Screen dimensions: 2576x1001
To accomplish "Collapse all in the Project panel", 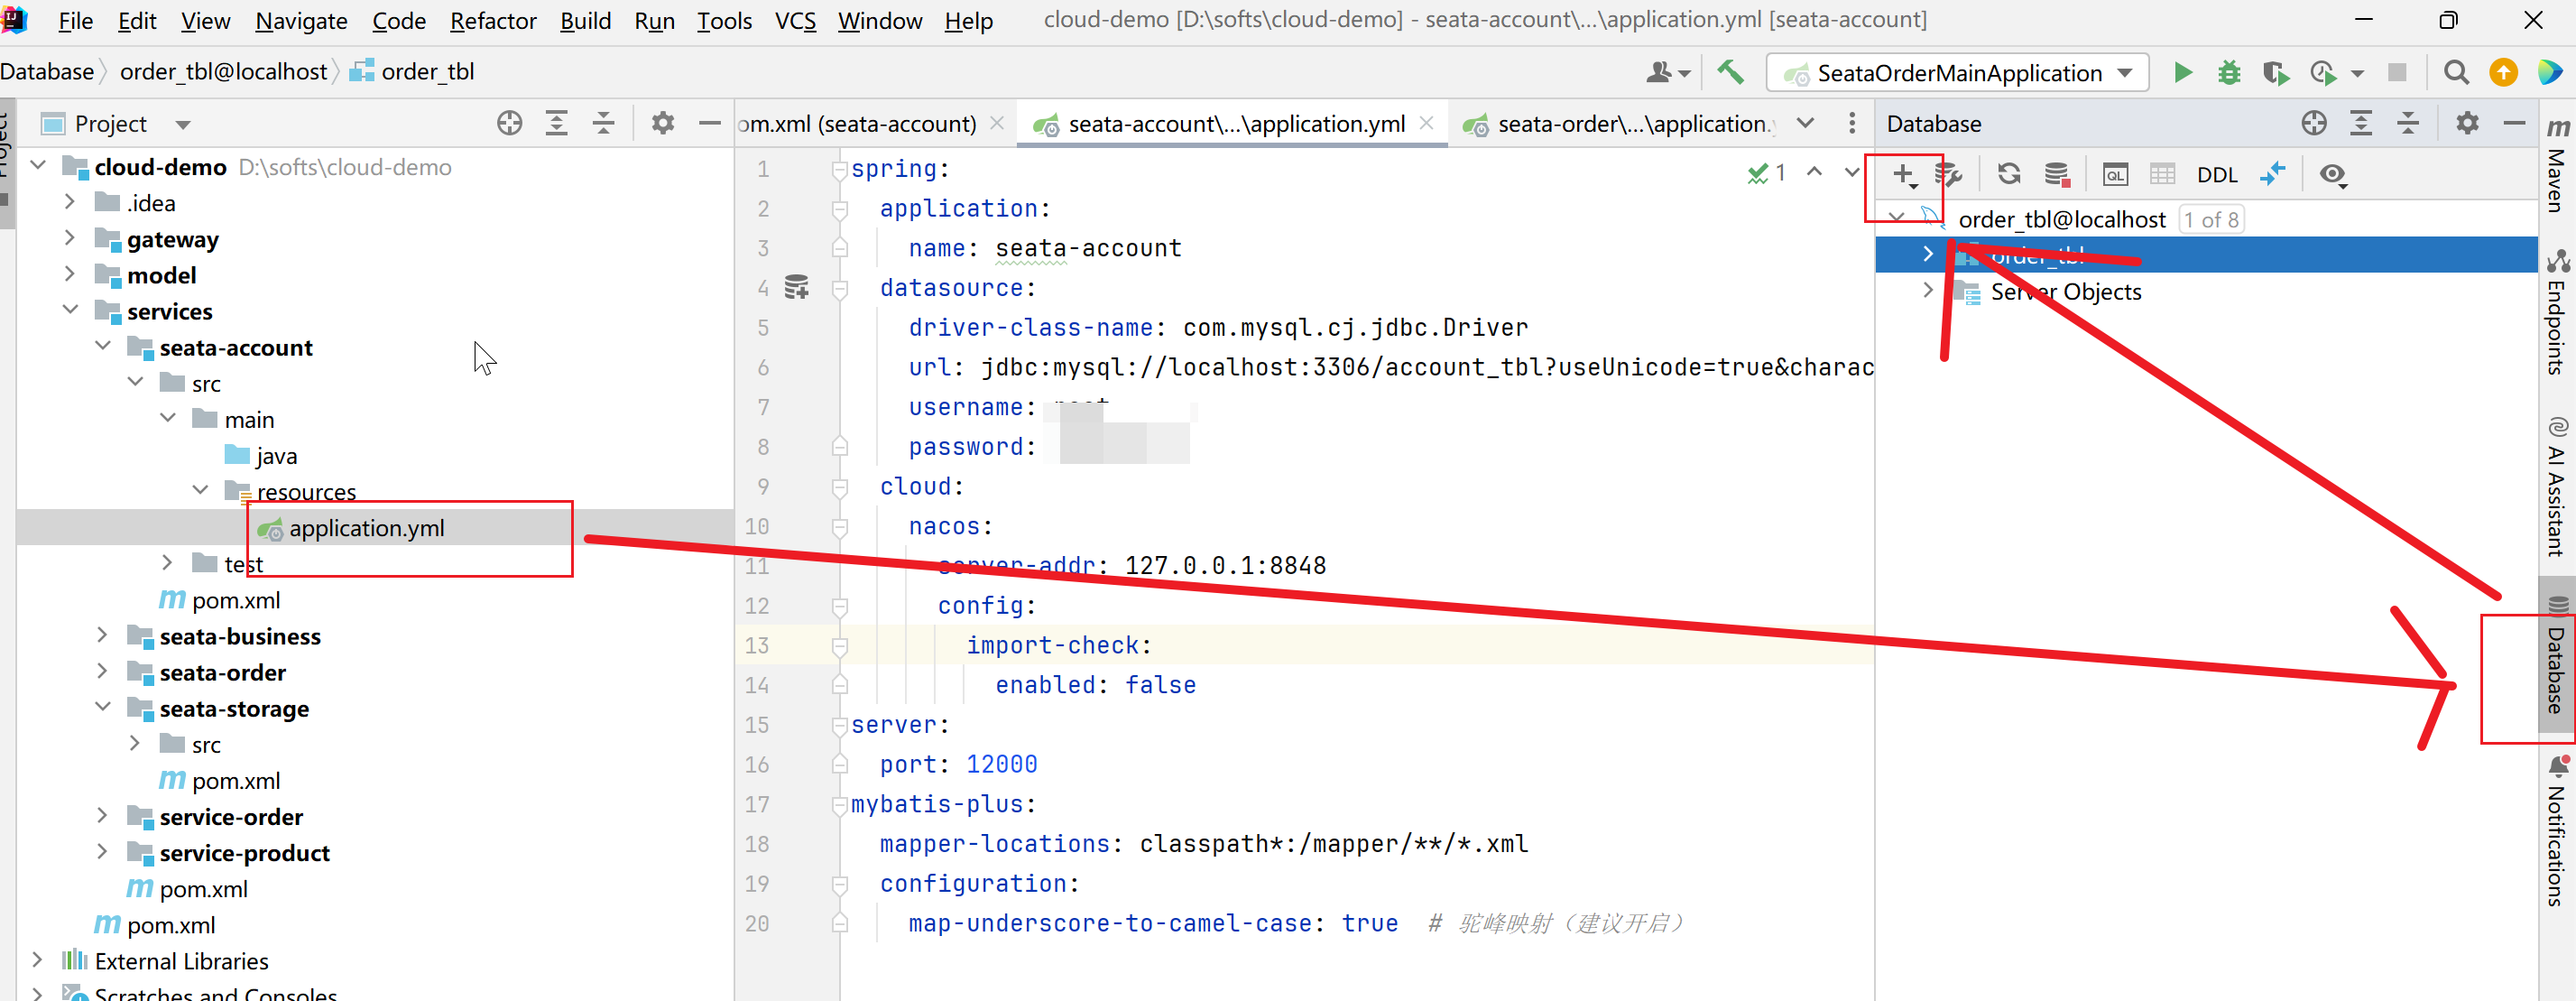I will click(x=603, y=123).
